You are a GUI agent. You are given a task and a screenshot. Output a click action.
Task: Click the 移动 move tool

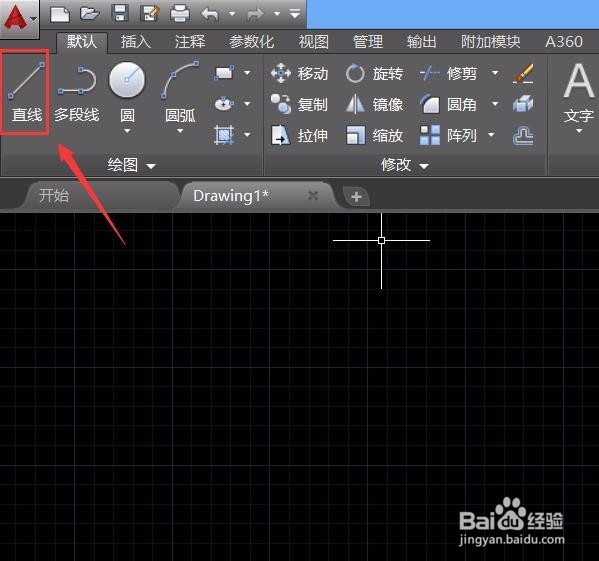[x=300, y=73]
